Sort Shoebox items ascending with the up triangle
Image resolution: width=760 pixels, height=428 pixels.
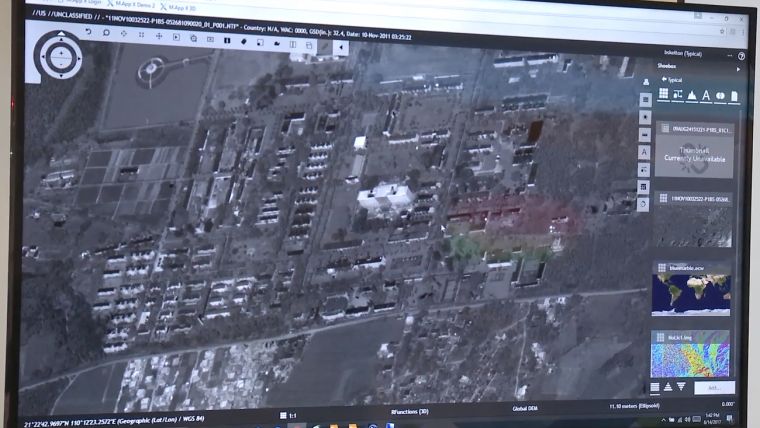pos(668,387)
